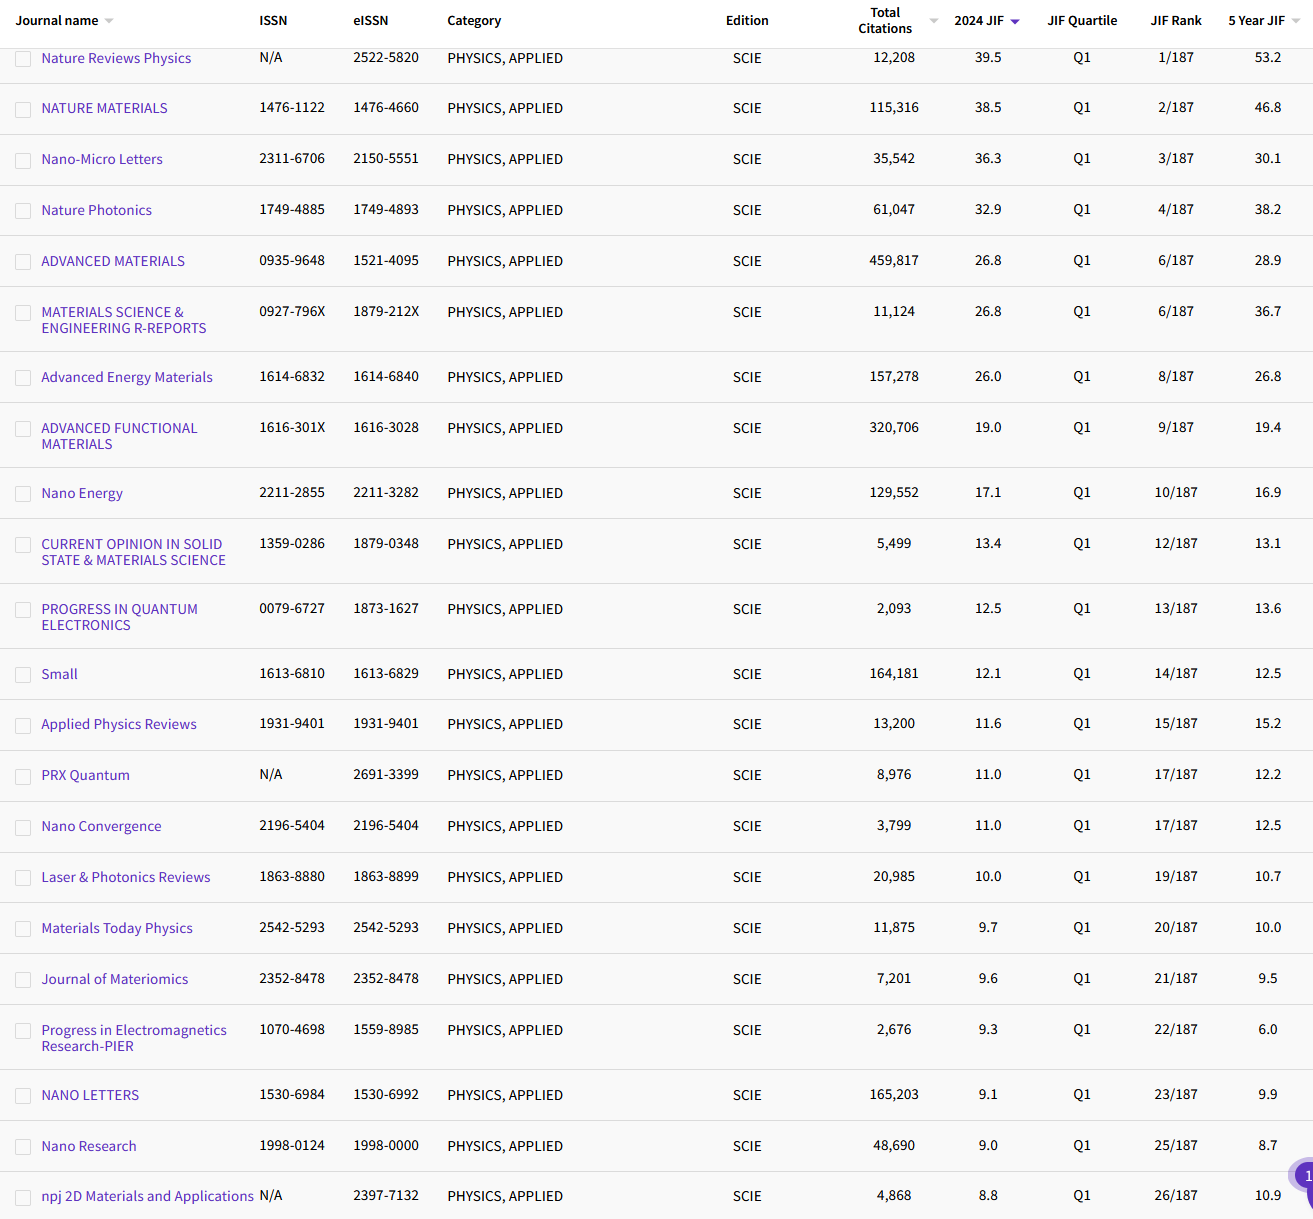Open Journal of Materiomics link
The image size is (1313, 1219).
click(x=114, y=979)
